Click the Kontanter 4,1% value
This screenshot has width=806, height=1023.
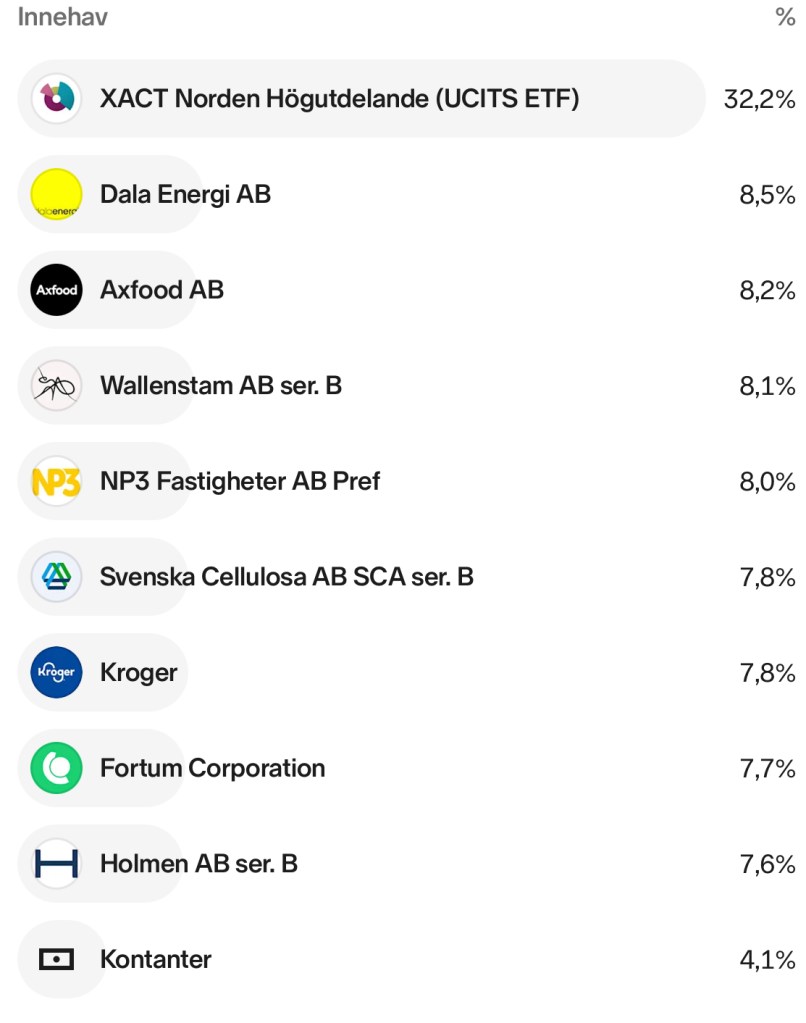(x=767, y=961)
